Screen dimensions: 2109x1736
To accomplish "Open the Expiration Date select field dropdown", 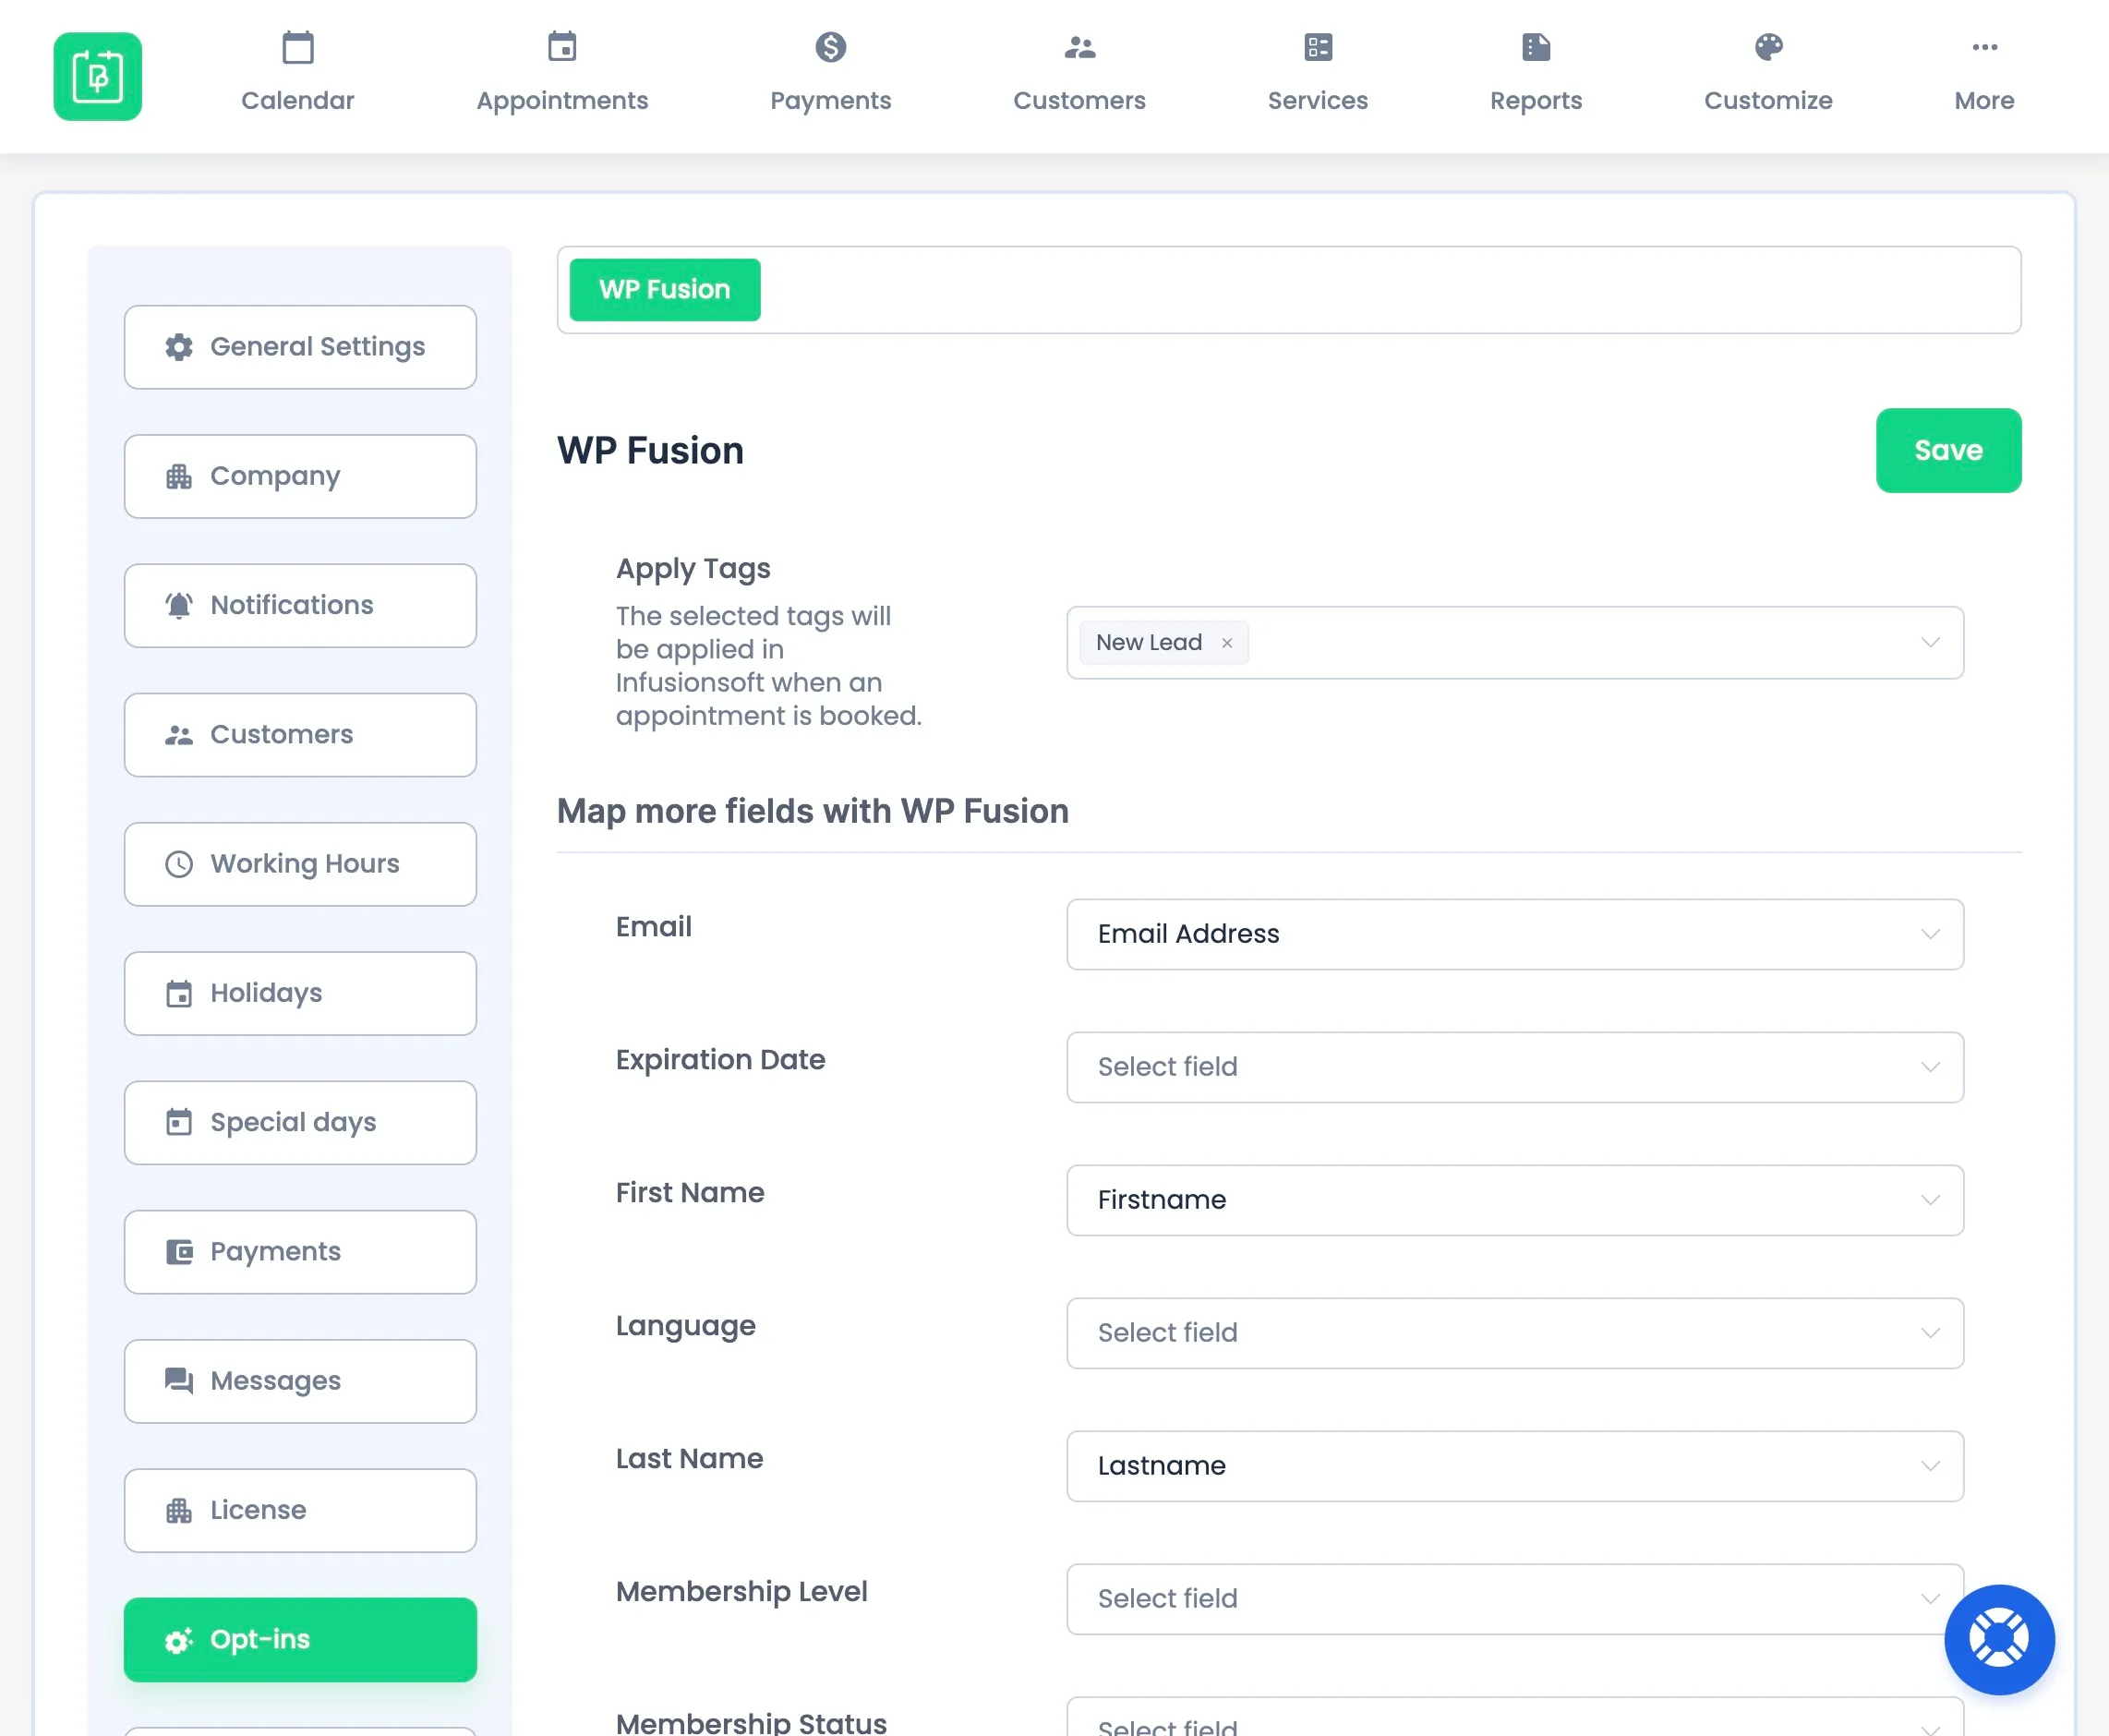I will click(1514, 1067).
